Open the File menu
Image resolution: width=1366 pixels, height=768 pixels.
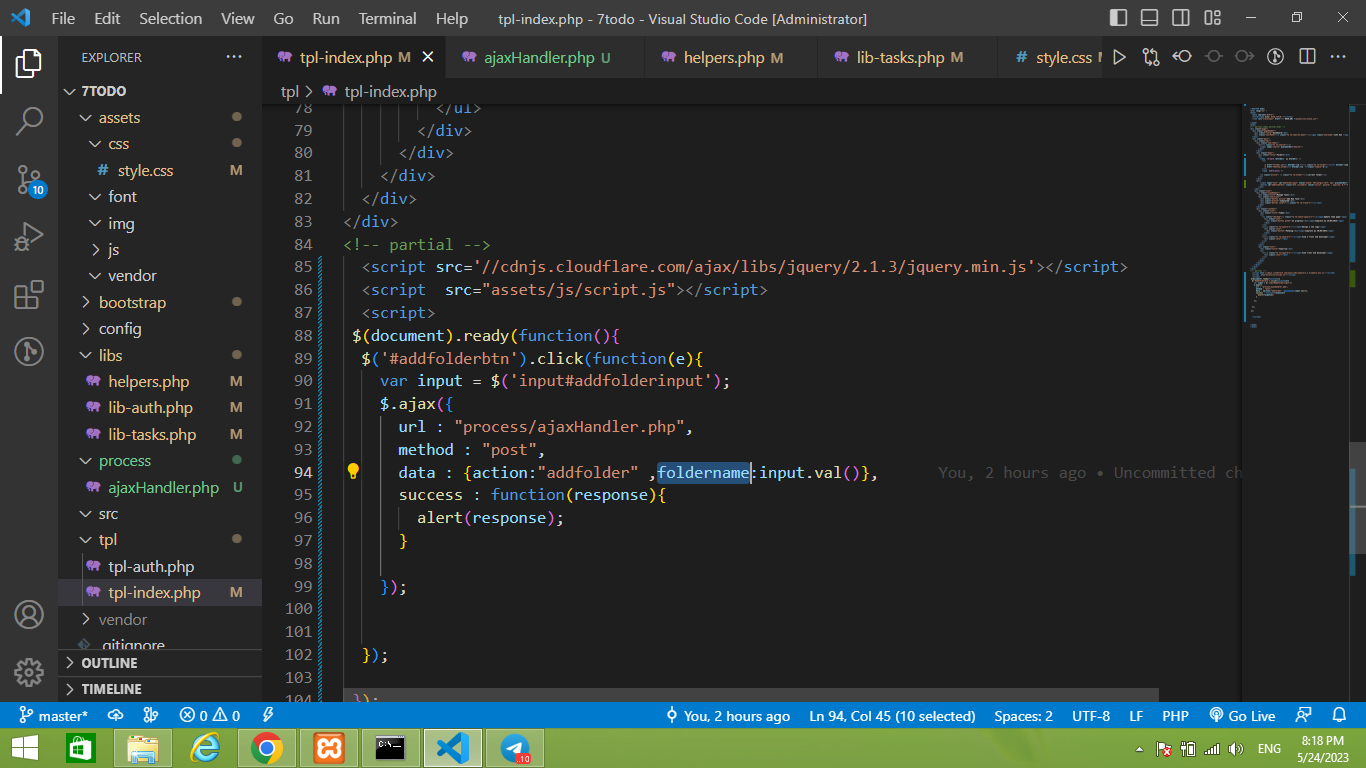point(63,18)
